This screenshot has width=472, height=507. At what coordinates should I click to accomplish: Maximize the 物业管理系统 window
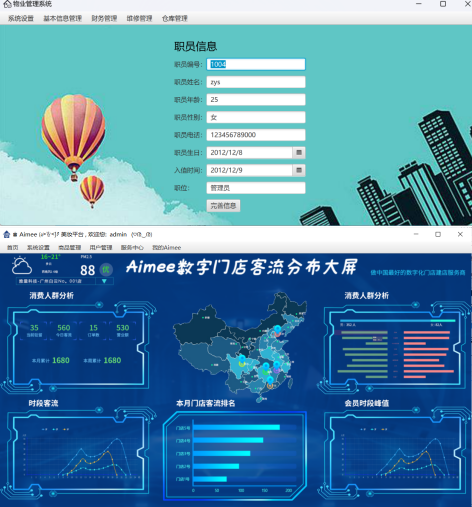[443, 4]
